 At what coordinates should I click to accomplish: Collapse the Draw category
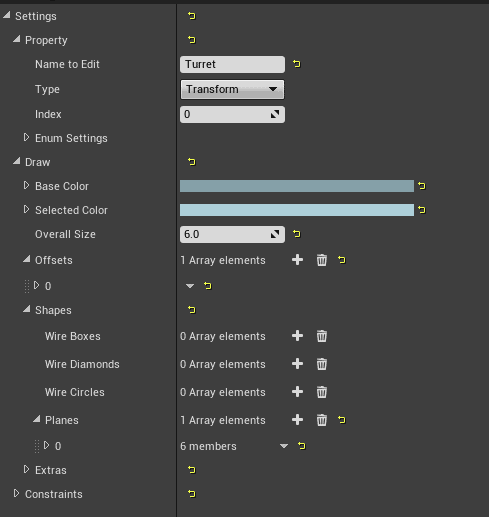[16, 162]
